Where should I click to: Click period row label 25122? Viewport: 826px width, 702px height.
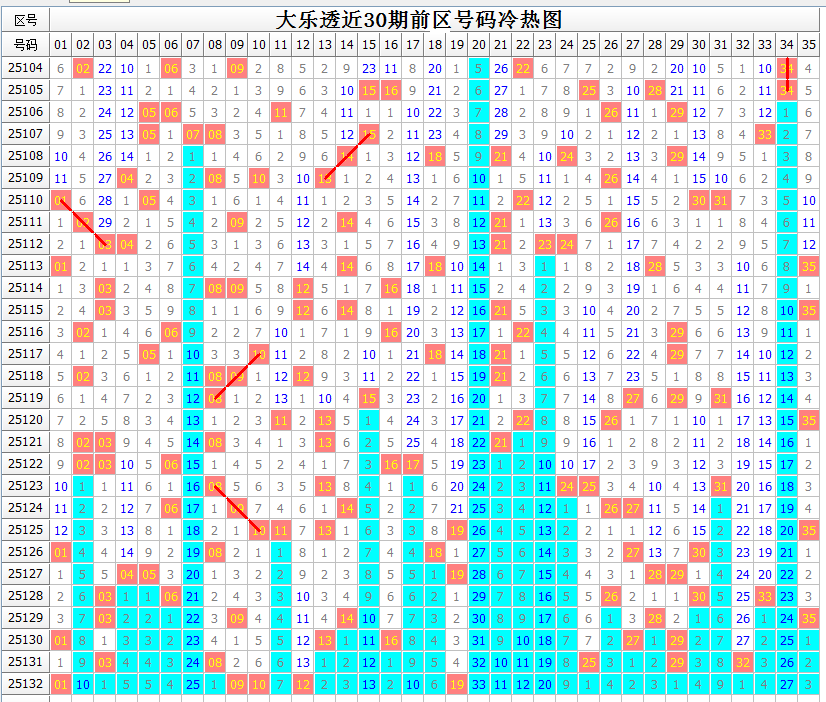point(25,464)
